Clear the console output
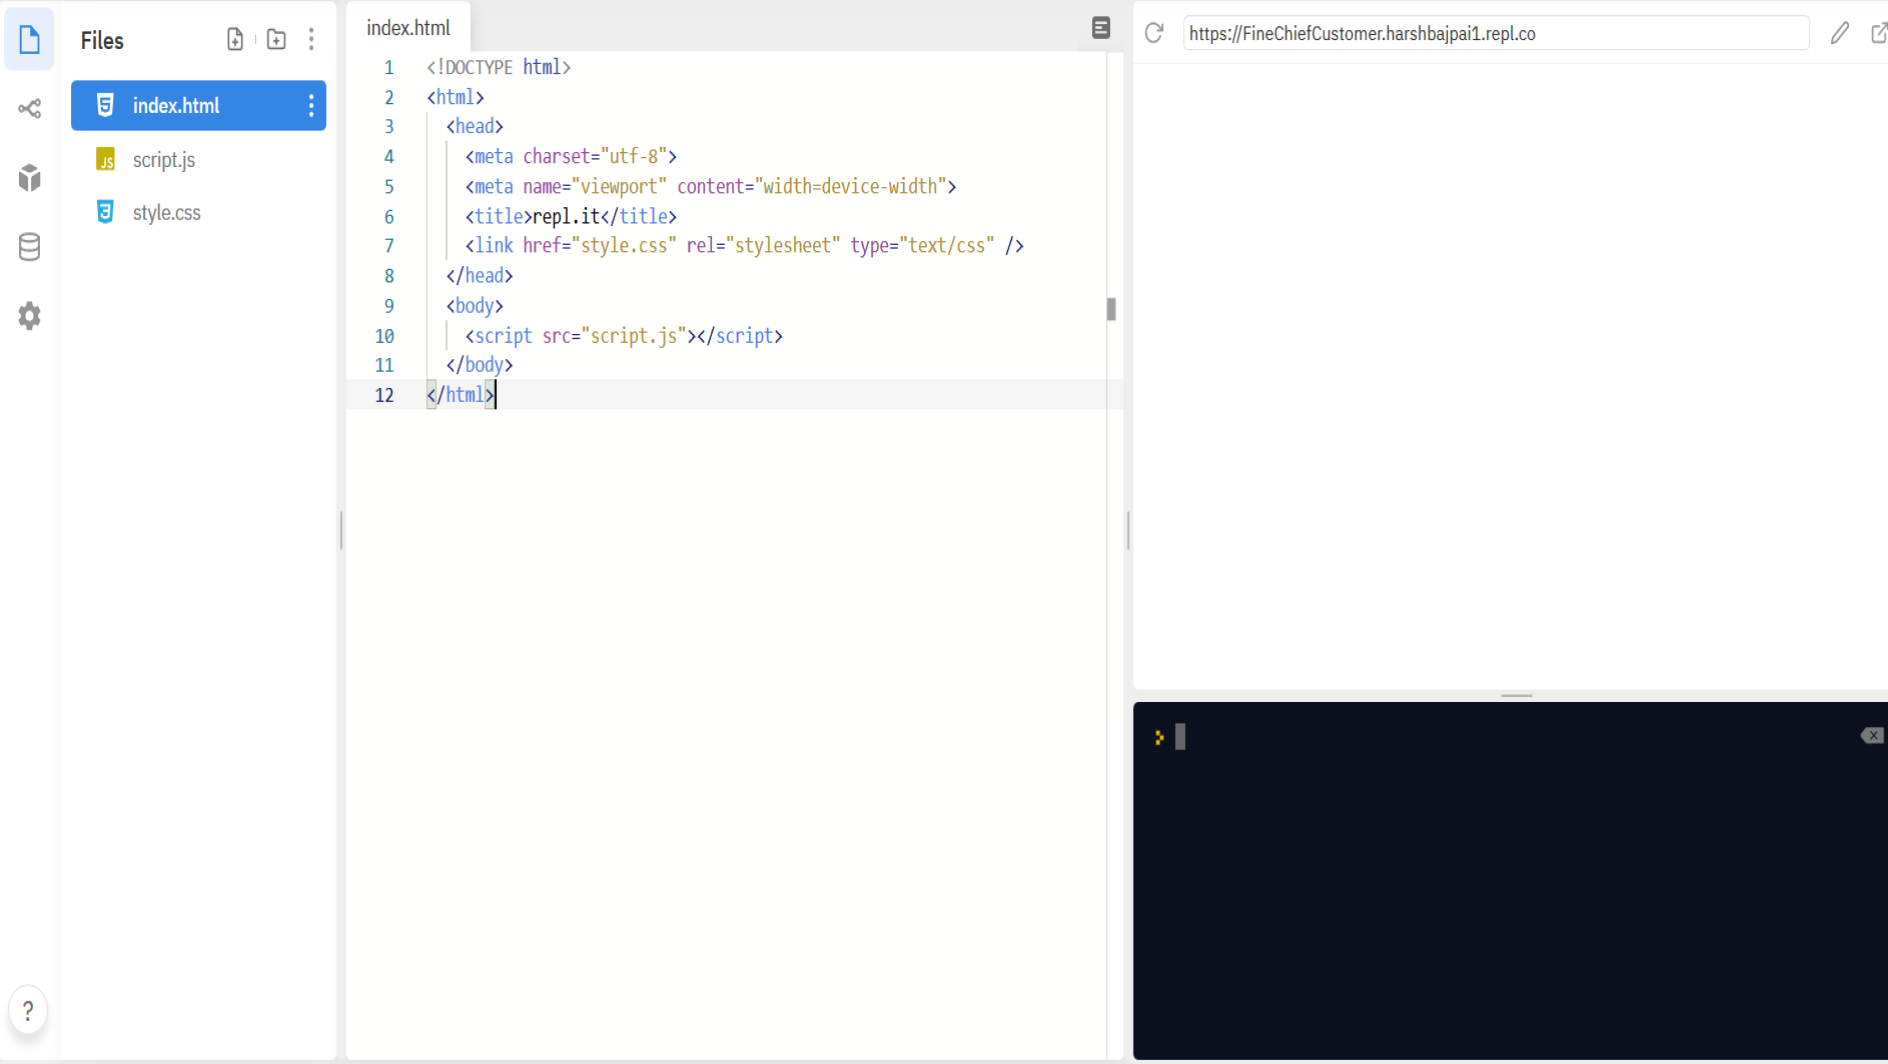Image resolution: width=1888 pixels, height=1064 pixels. coord(1871,736)
